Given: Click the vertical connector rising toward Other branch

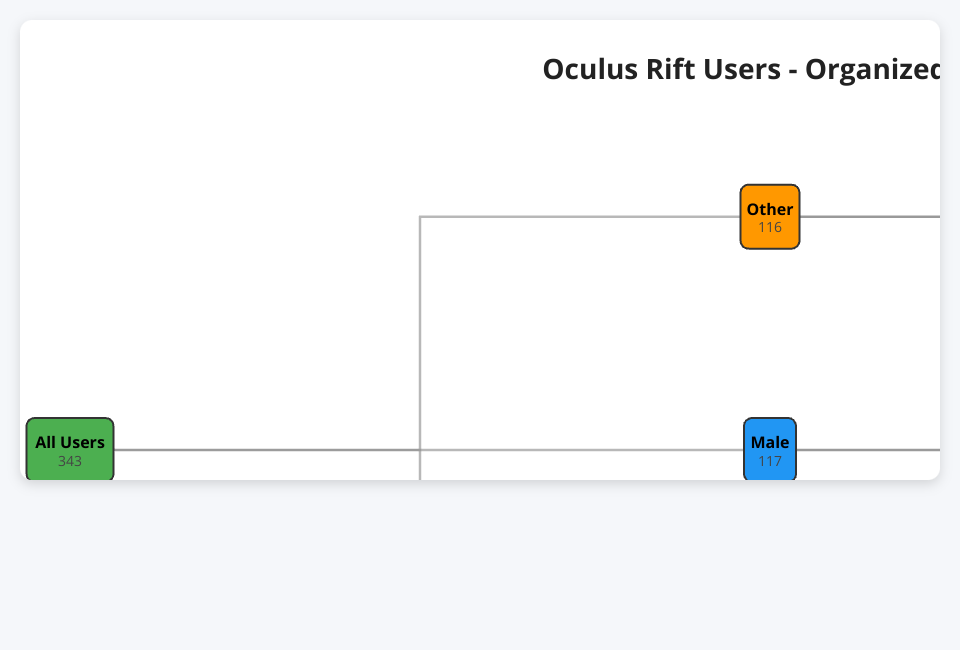Looking at the screenshot, I should click(420, 330).
